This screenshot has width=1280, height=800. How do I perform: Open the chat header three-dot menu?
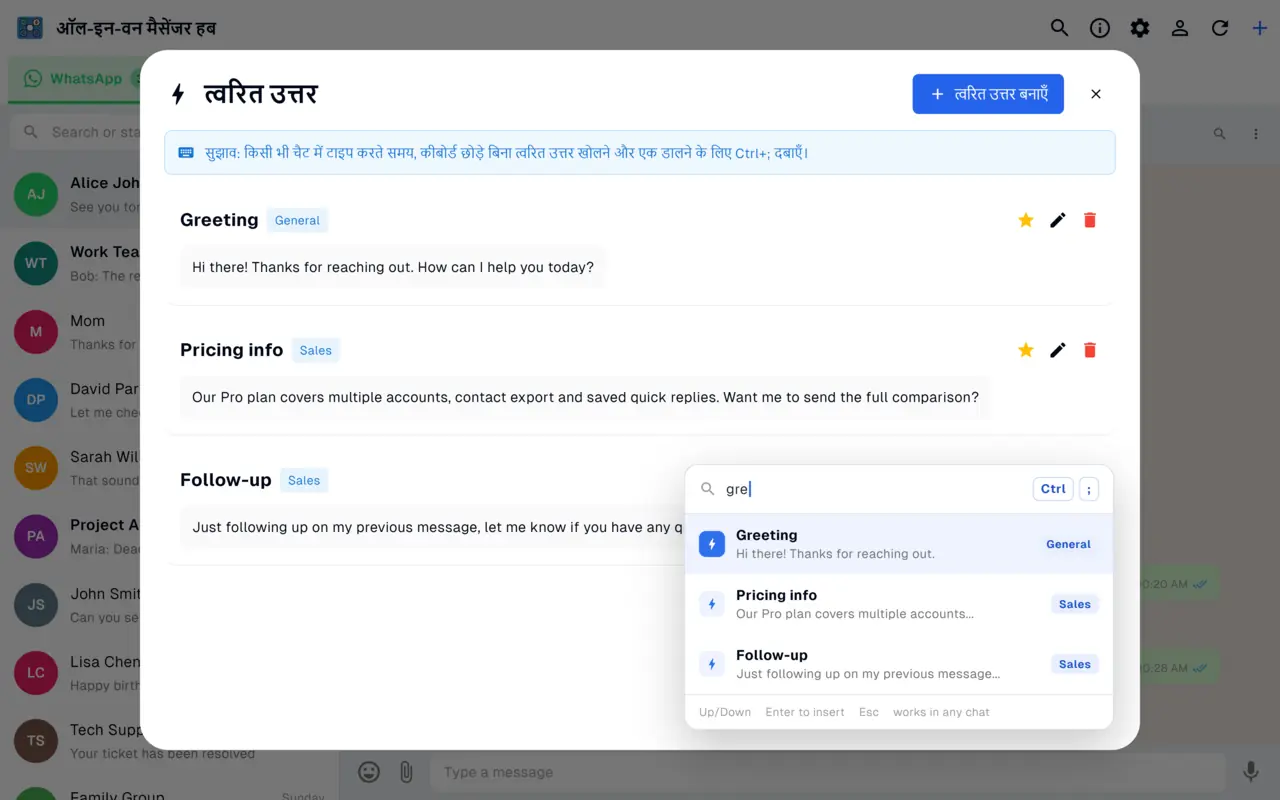click(1256, 133)
